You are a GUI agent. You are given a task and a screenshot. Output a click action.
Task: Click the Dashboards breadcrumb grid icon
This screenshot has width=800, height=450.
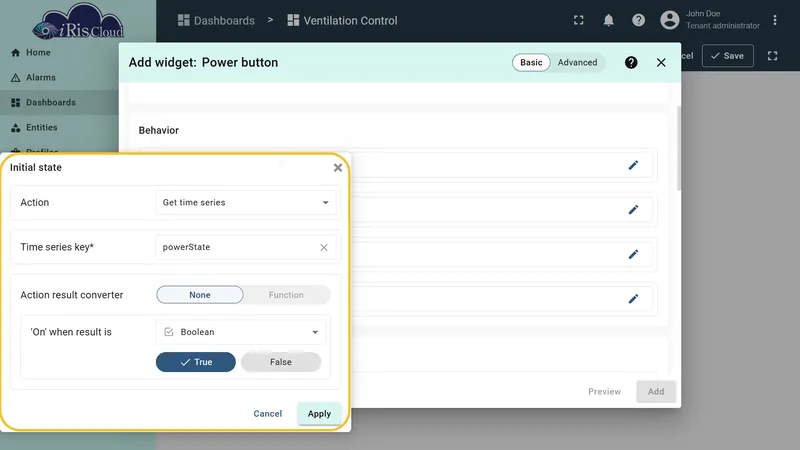click(x=183, y=20)
